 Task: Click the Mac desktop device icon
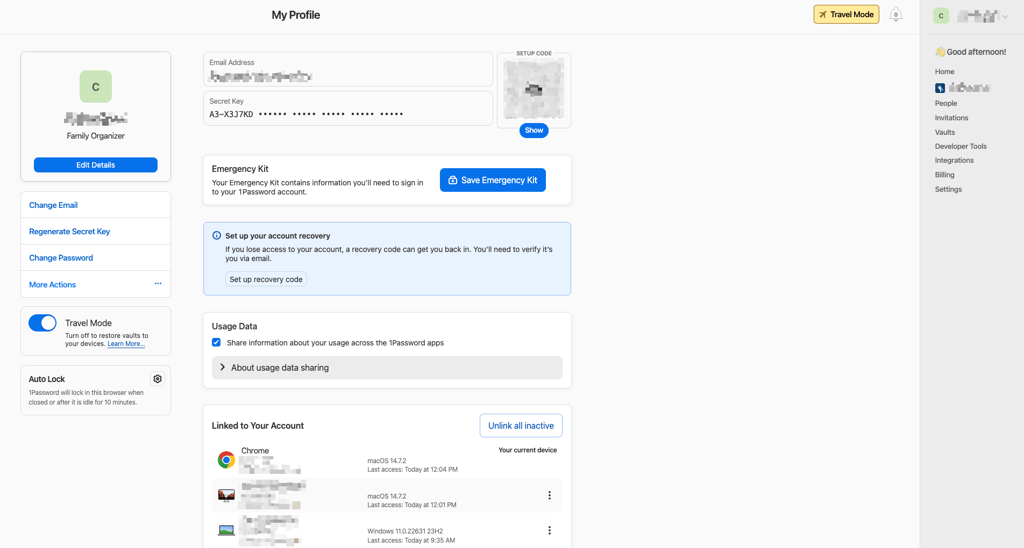(x=226, y=495)
